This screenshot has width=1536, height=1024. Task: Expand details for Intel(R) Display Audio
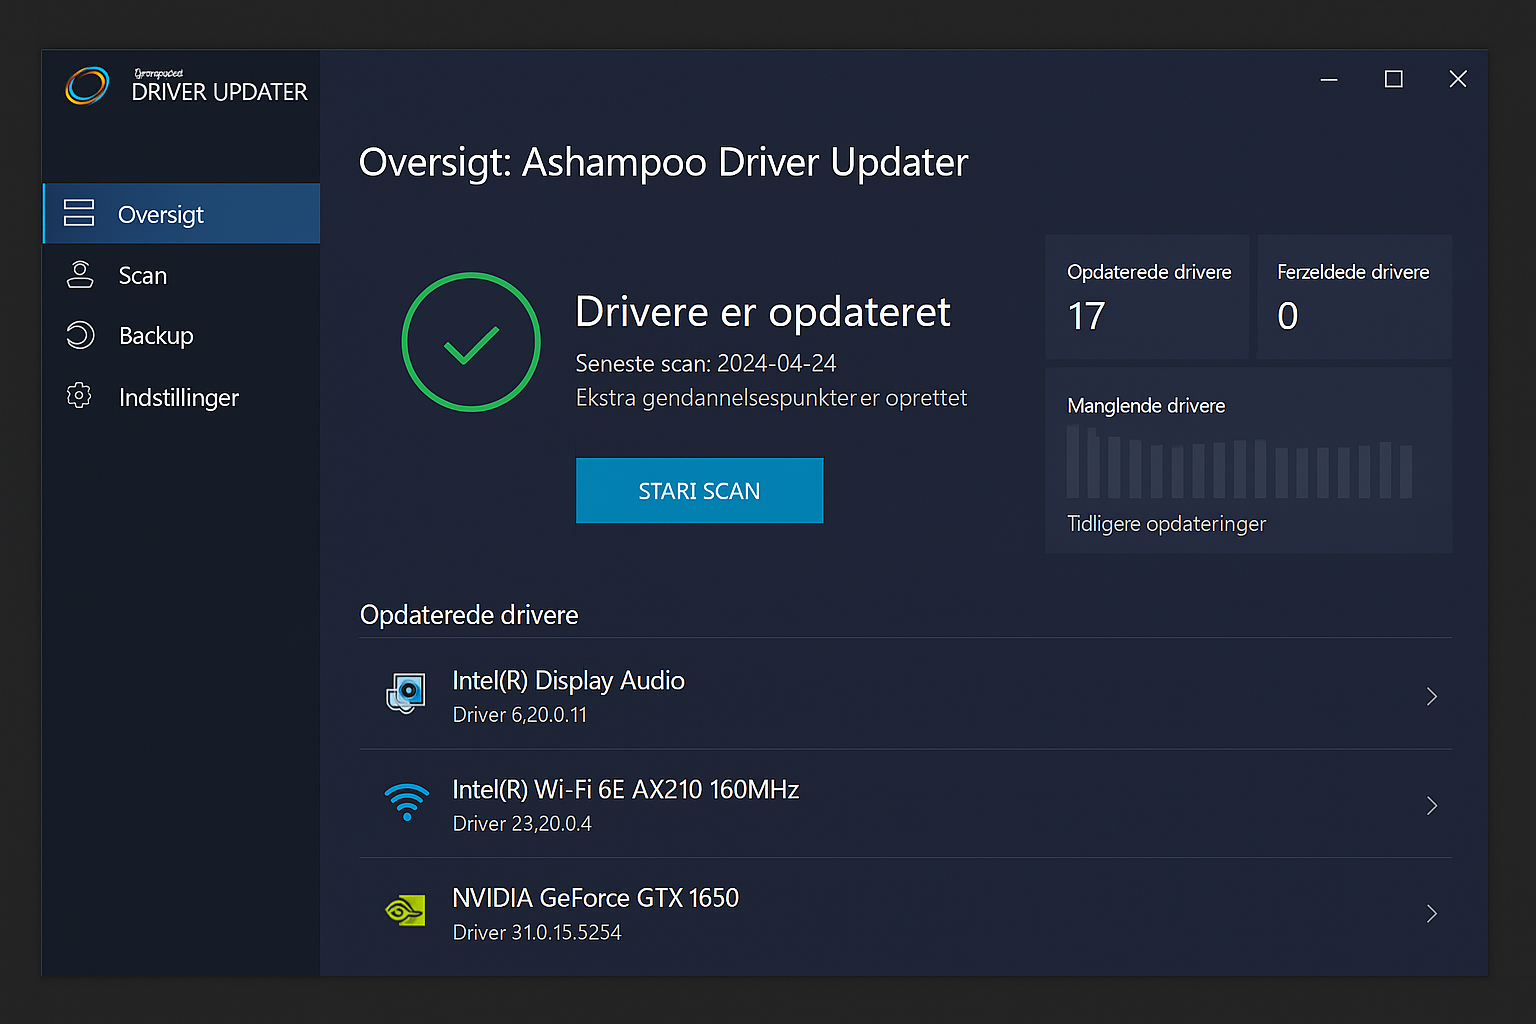click(1431, 696)
